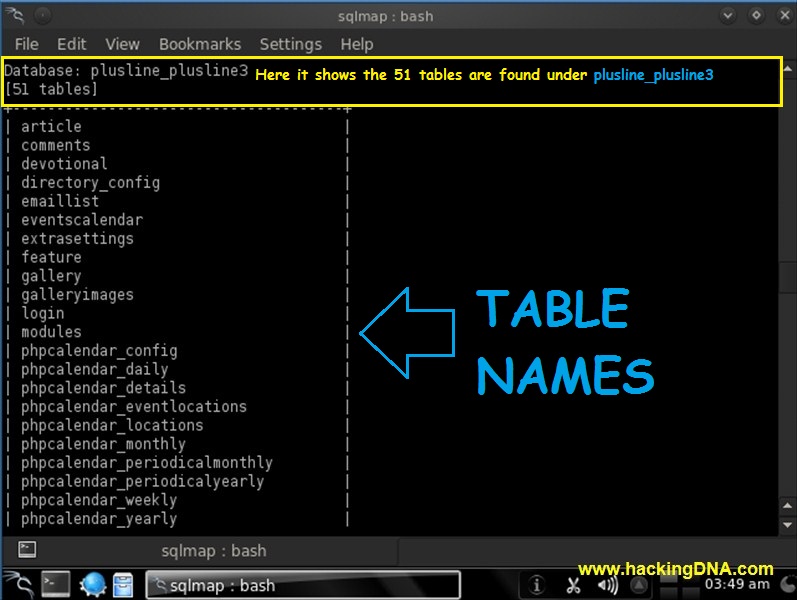Image resolution: width=797 pixels, height=600 pixels.
Task: Click the 'Database: plusline_plusline3' line
Action: click(x=126, y=71)
